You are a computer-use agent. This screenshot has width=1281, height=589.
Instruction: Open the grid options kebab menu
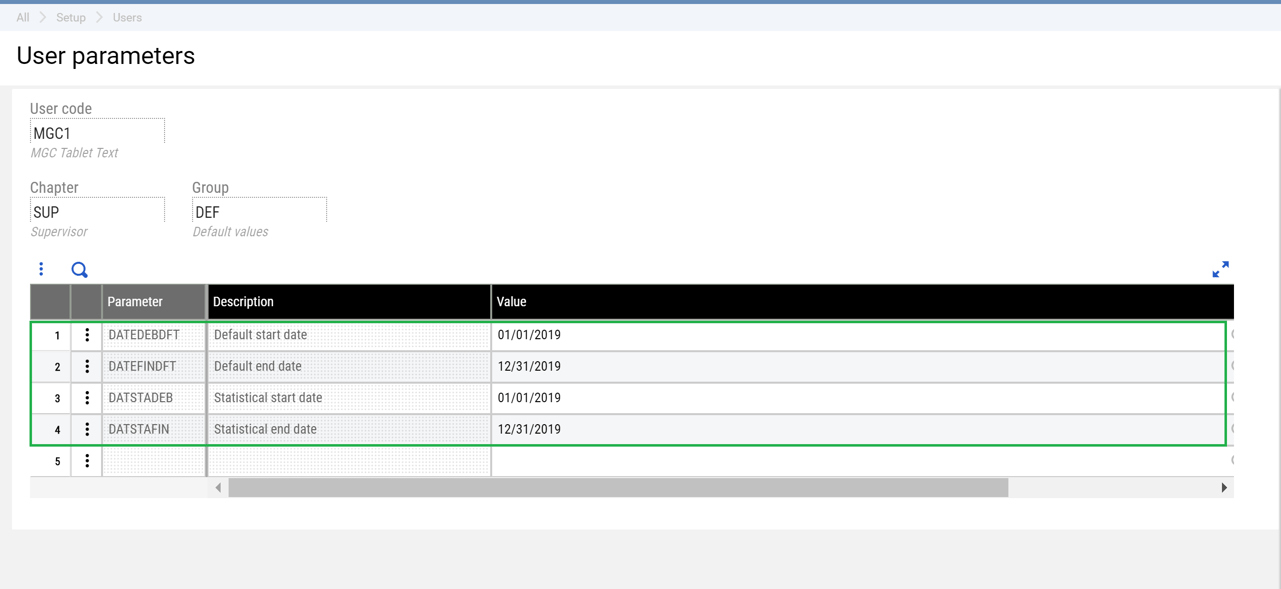pyautogui.click(x=41, y=268)
